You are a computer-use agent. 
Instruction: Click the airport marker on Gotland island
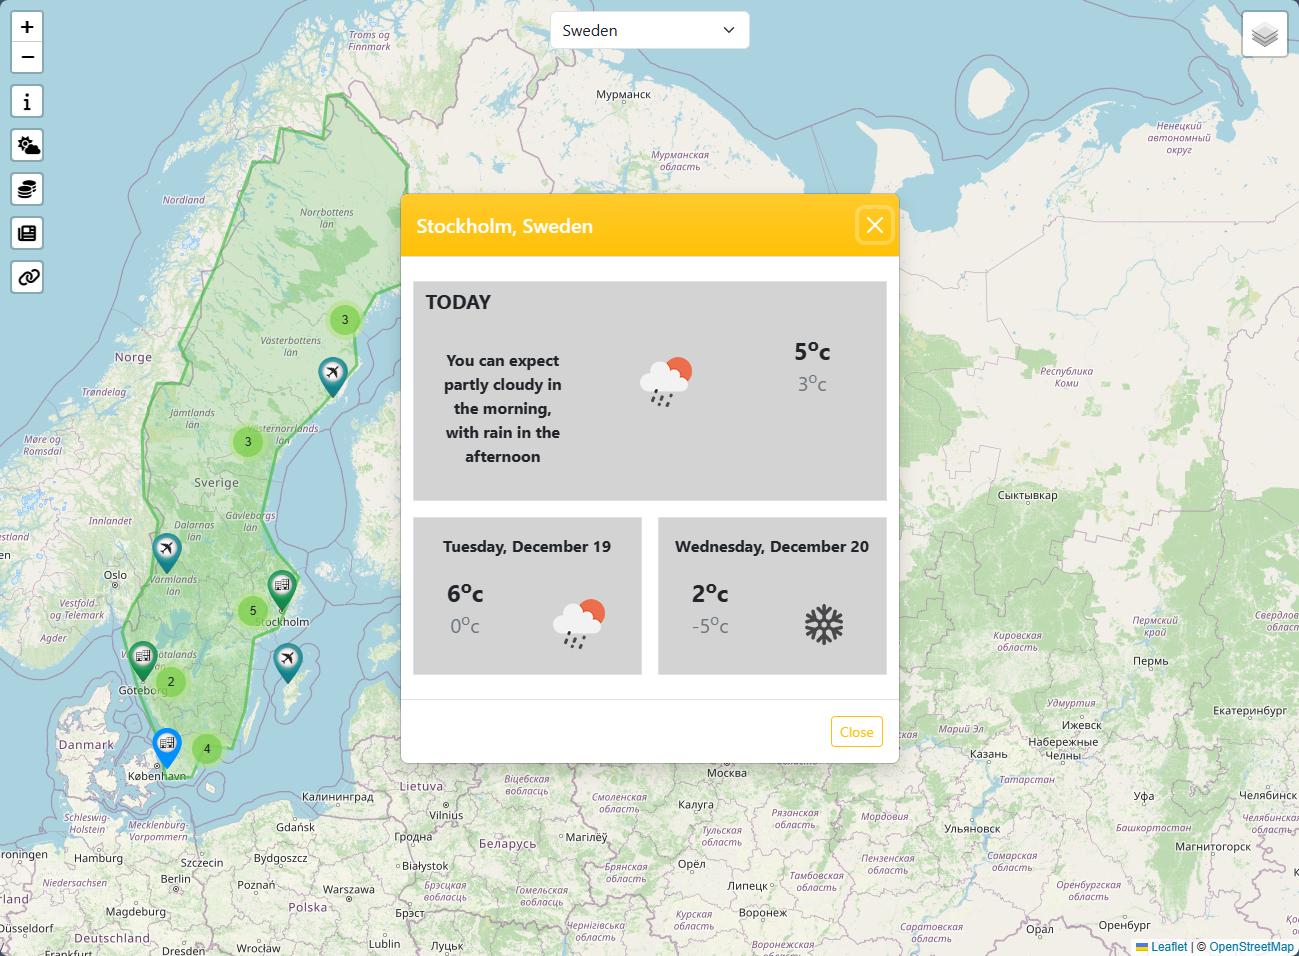click(x=288, y=660)
